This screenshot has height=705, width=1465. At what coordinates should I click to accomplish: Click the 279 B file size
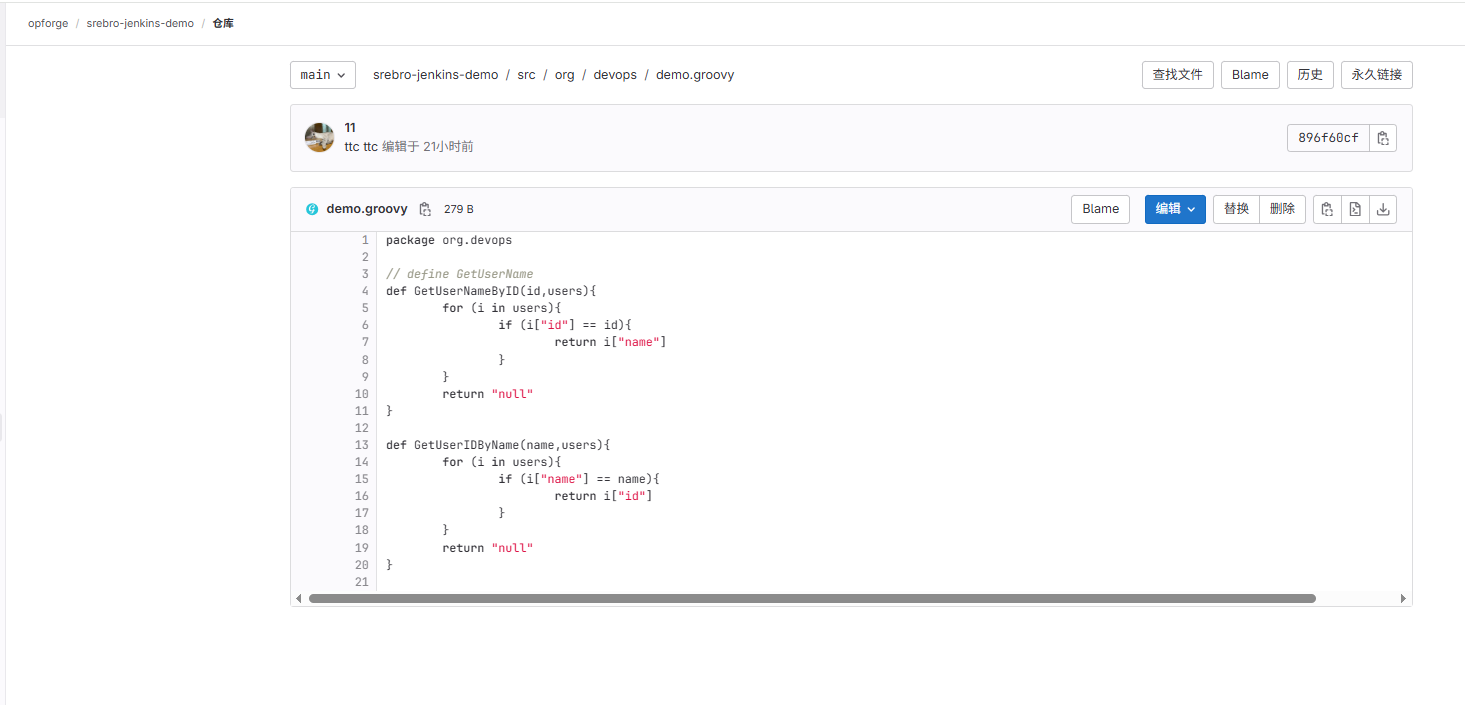click(459, 209)
